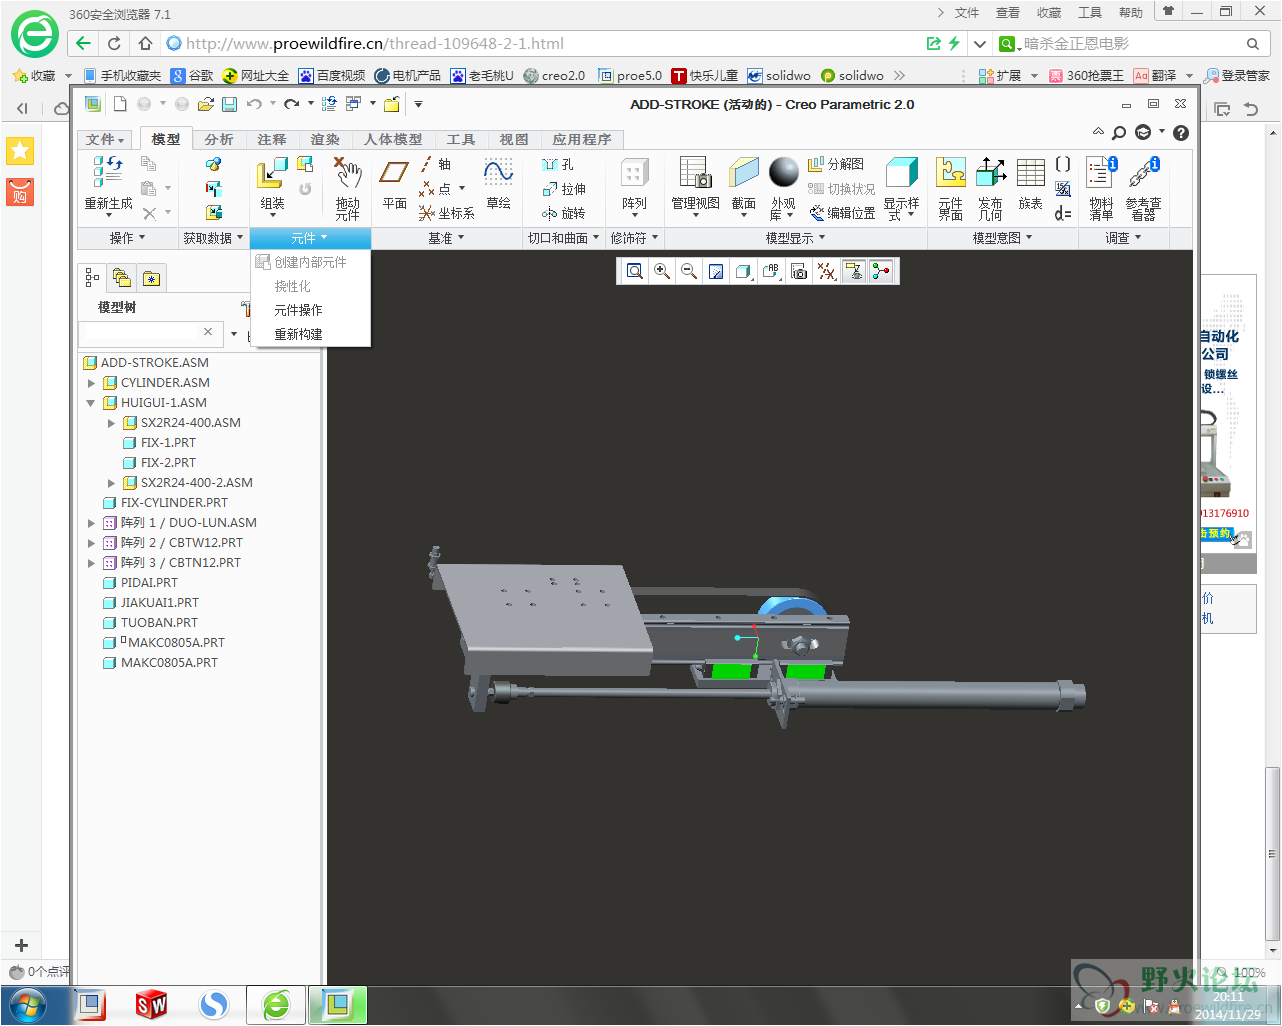Switch to the 渲染 ribbon tab

325,139
